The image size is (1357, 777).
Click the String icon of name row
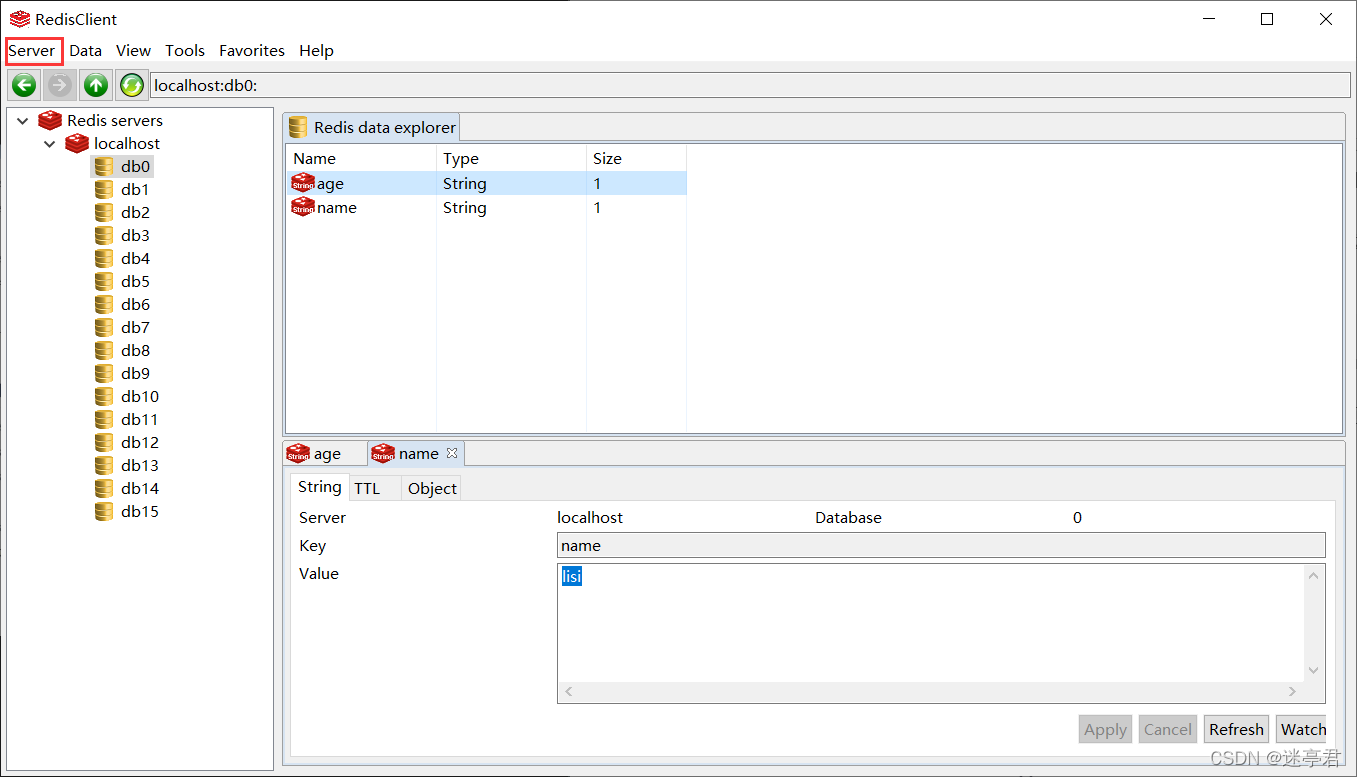coord(302,207)
